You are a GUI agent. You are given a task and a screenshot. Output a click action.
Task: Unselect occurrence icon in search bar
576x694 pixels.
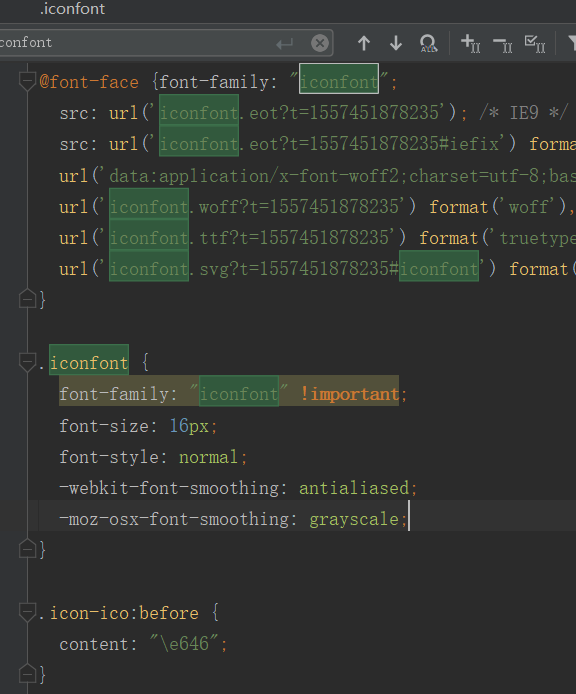pyautogui.click(x=503, y=45)
